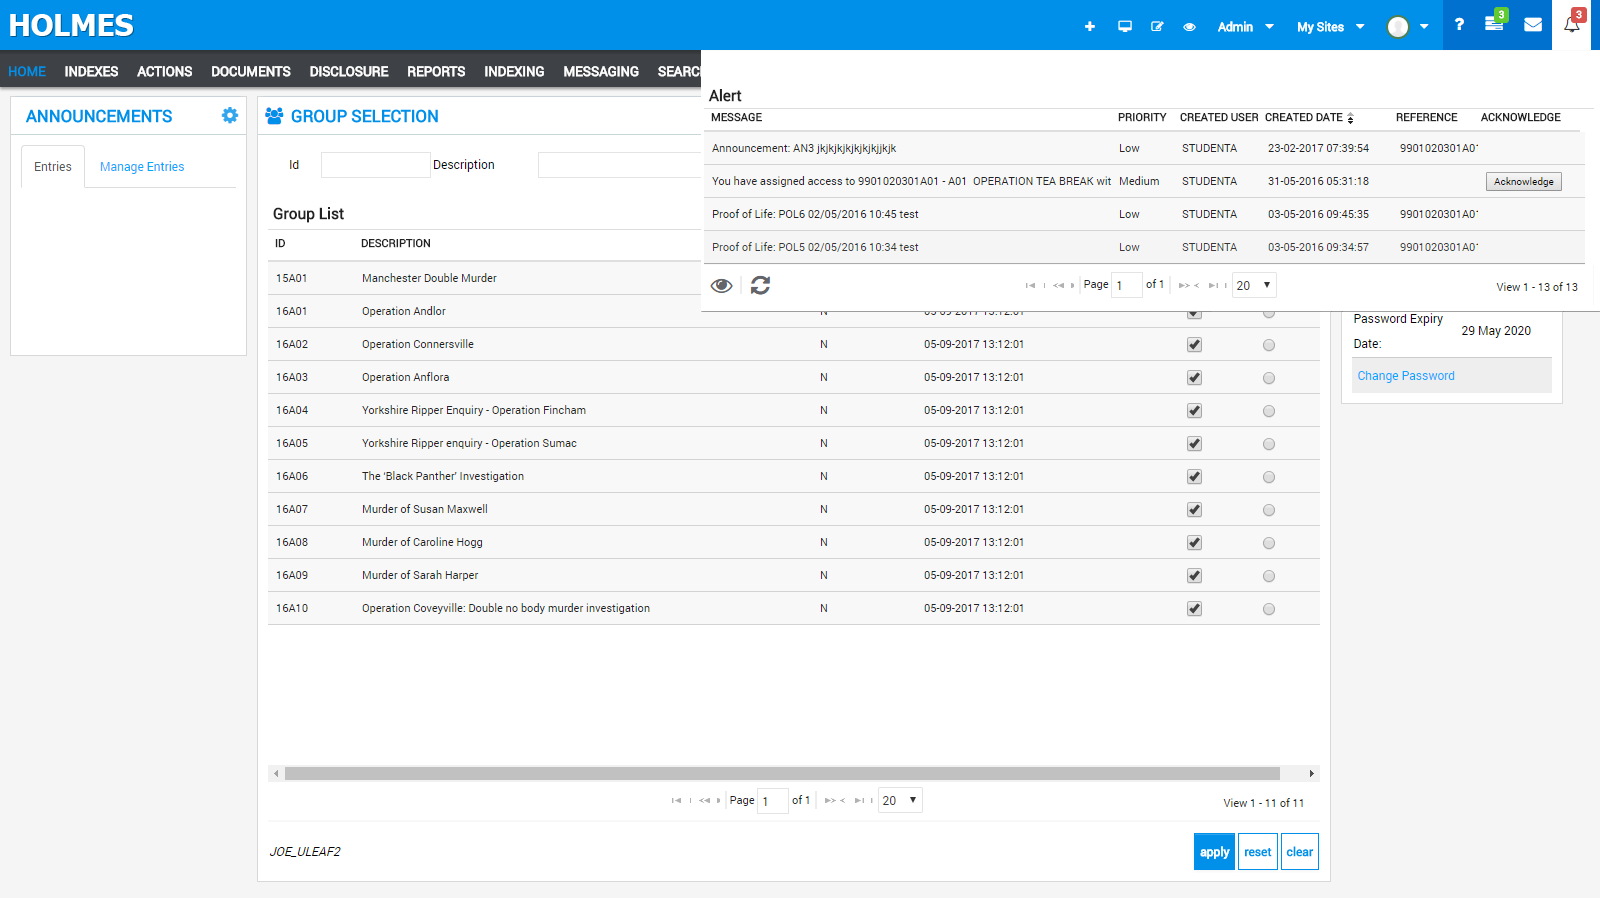The width and height of the screenshot is (1600, 898).
Task: Select the Manchester Double Murder row
Action: 485,278
